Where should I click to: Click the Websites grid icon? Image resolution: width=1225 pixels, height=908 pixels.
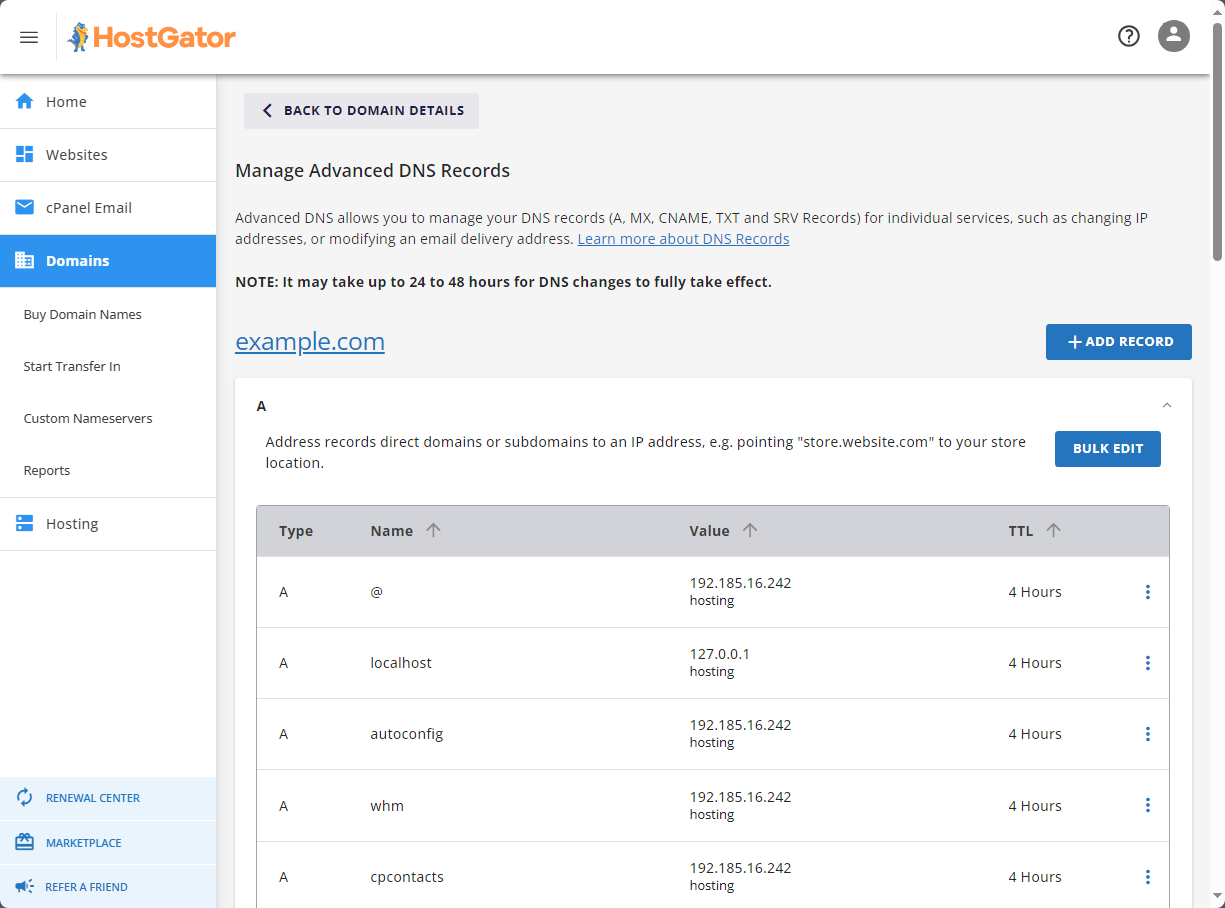(x=23, y=154)
